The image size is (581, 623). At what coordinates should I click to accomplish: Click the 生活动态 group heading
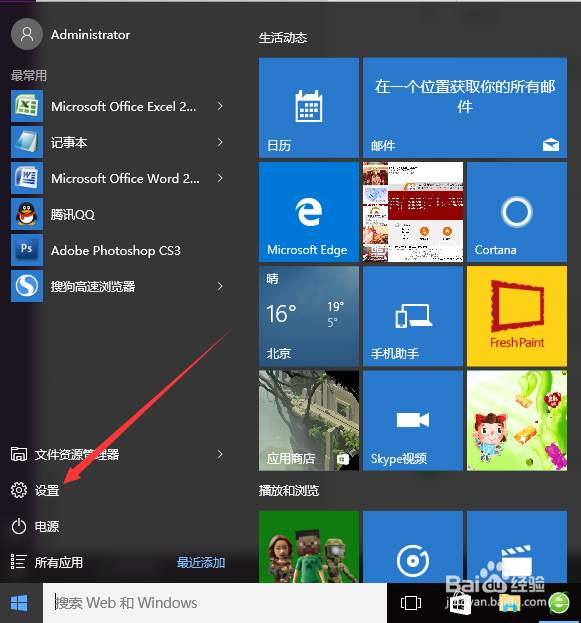(x=283, y=38)
